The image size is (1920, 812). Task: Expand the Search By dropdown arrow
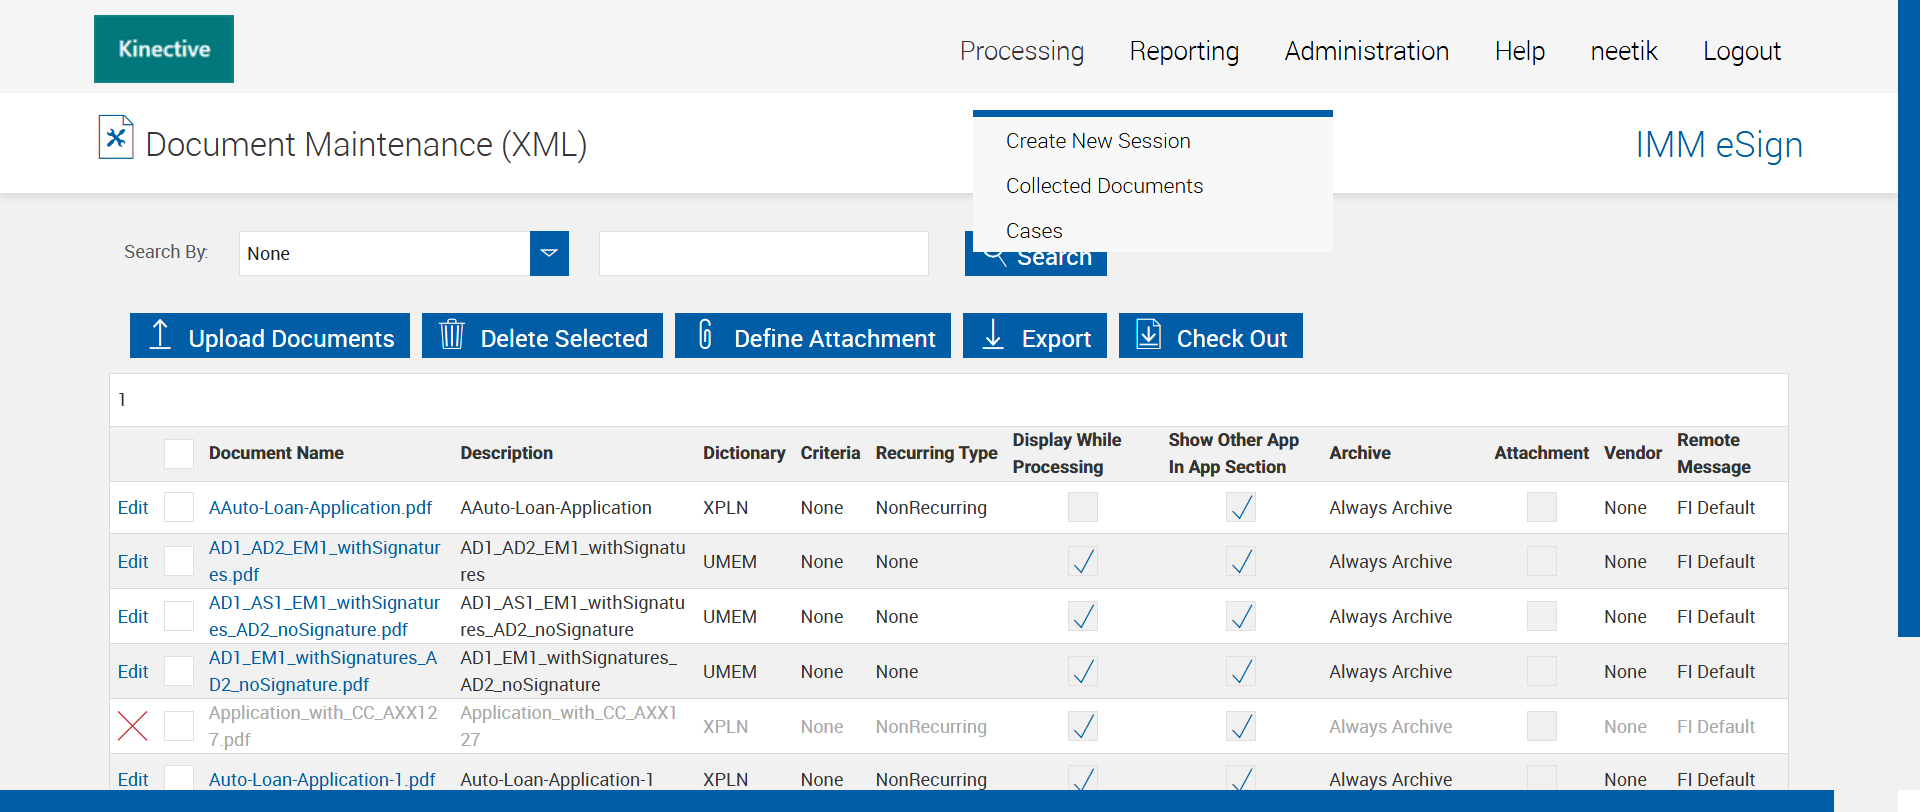pyautogui.click(x=549, y=254)
